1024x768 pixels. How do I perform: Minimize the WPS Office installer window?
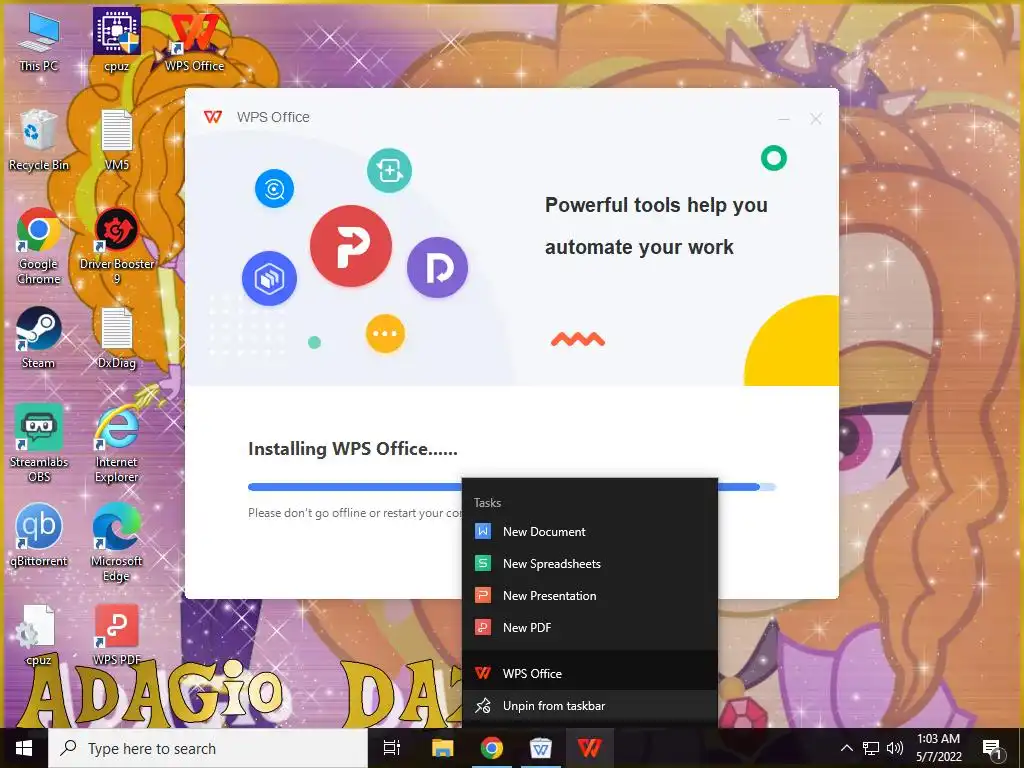[x=784, y=119]
